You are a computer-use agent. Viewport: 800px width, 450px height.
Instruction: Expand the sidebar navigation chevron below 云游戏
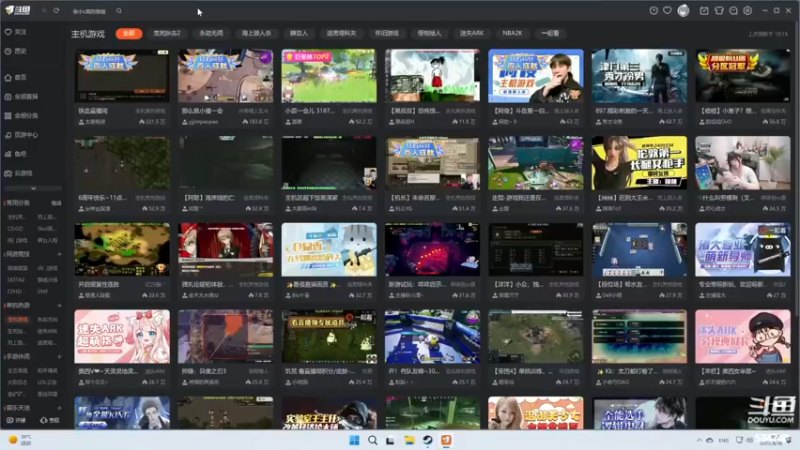coord(33,188)
